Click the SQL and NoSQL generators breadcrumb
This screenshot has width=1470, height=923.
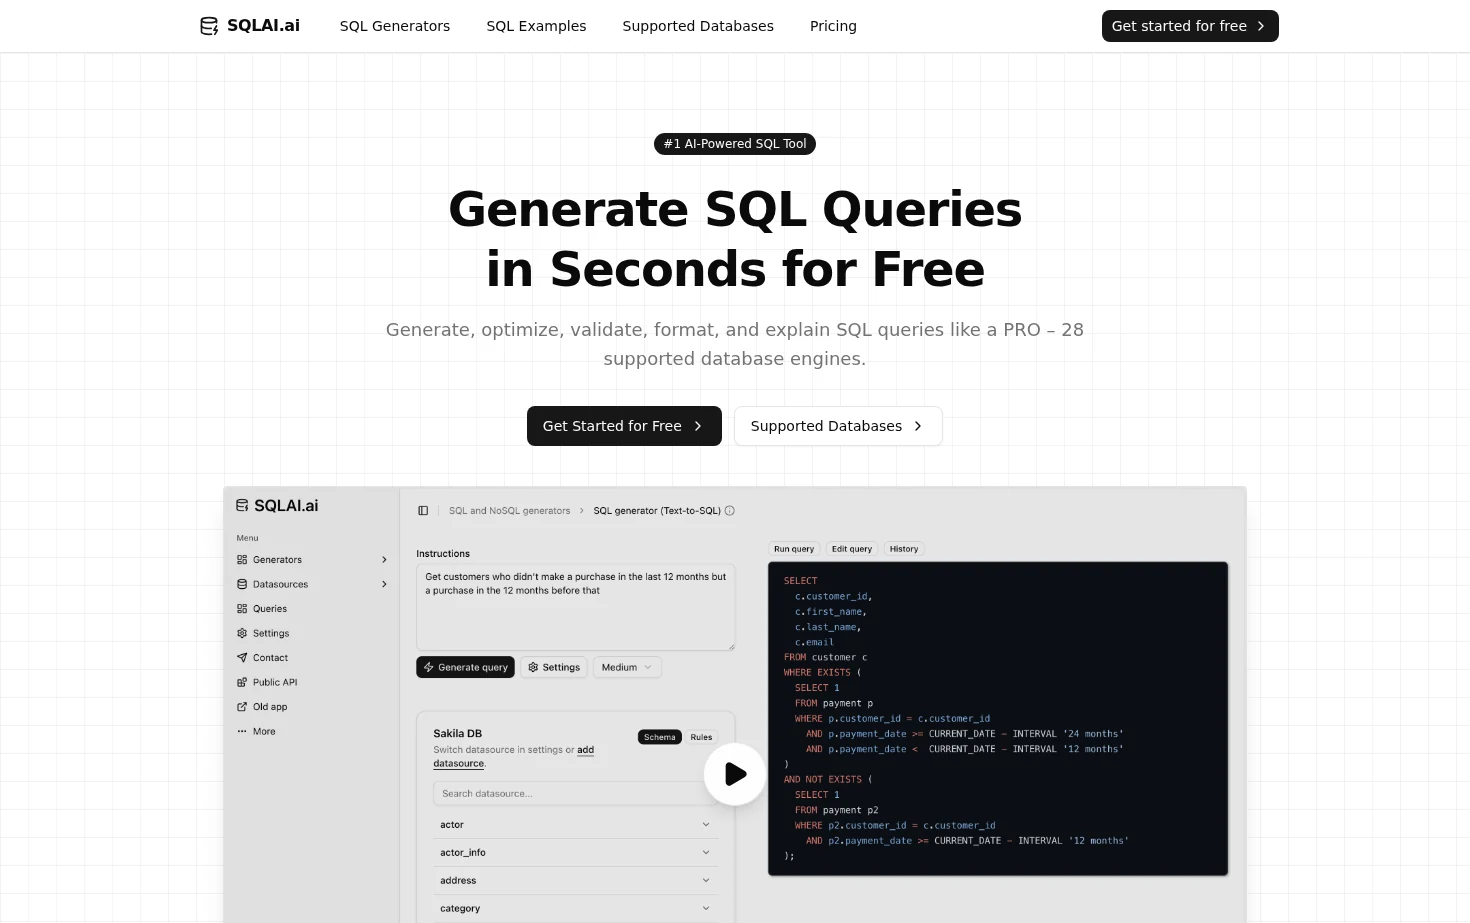coord(509,511)
